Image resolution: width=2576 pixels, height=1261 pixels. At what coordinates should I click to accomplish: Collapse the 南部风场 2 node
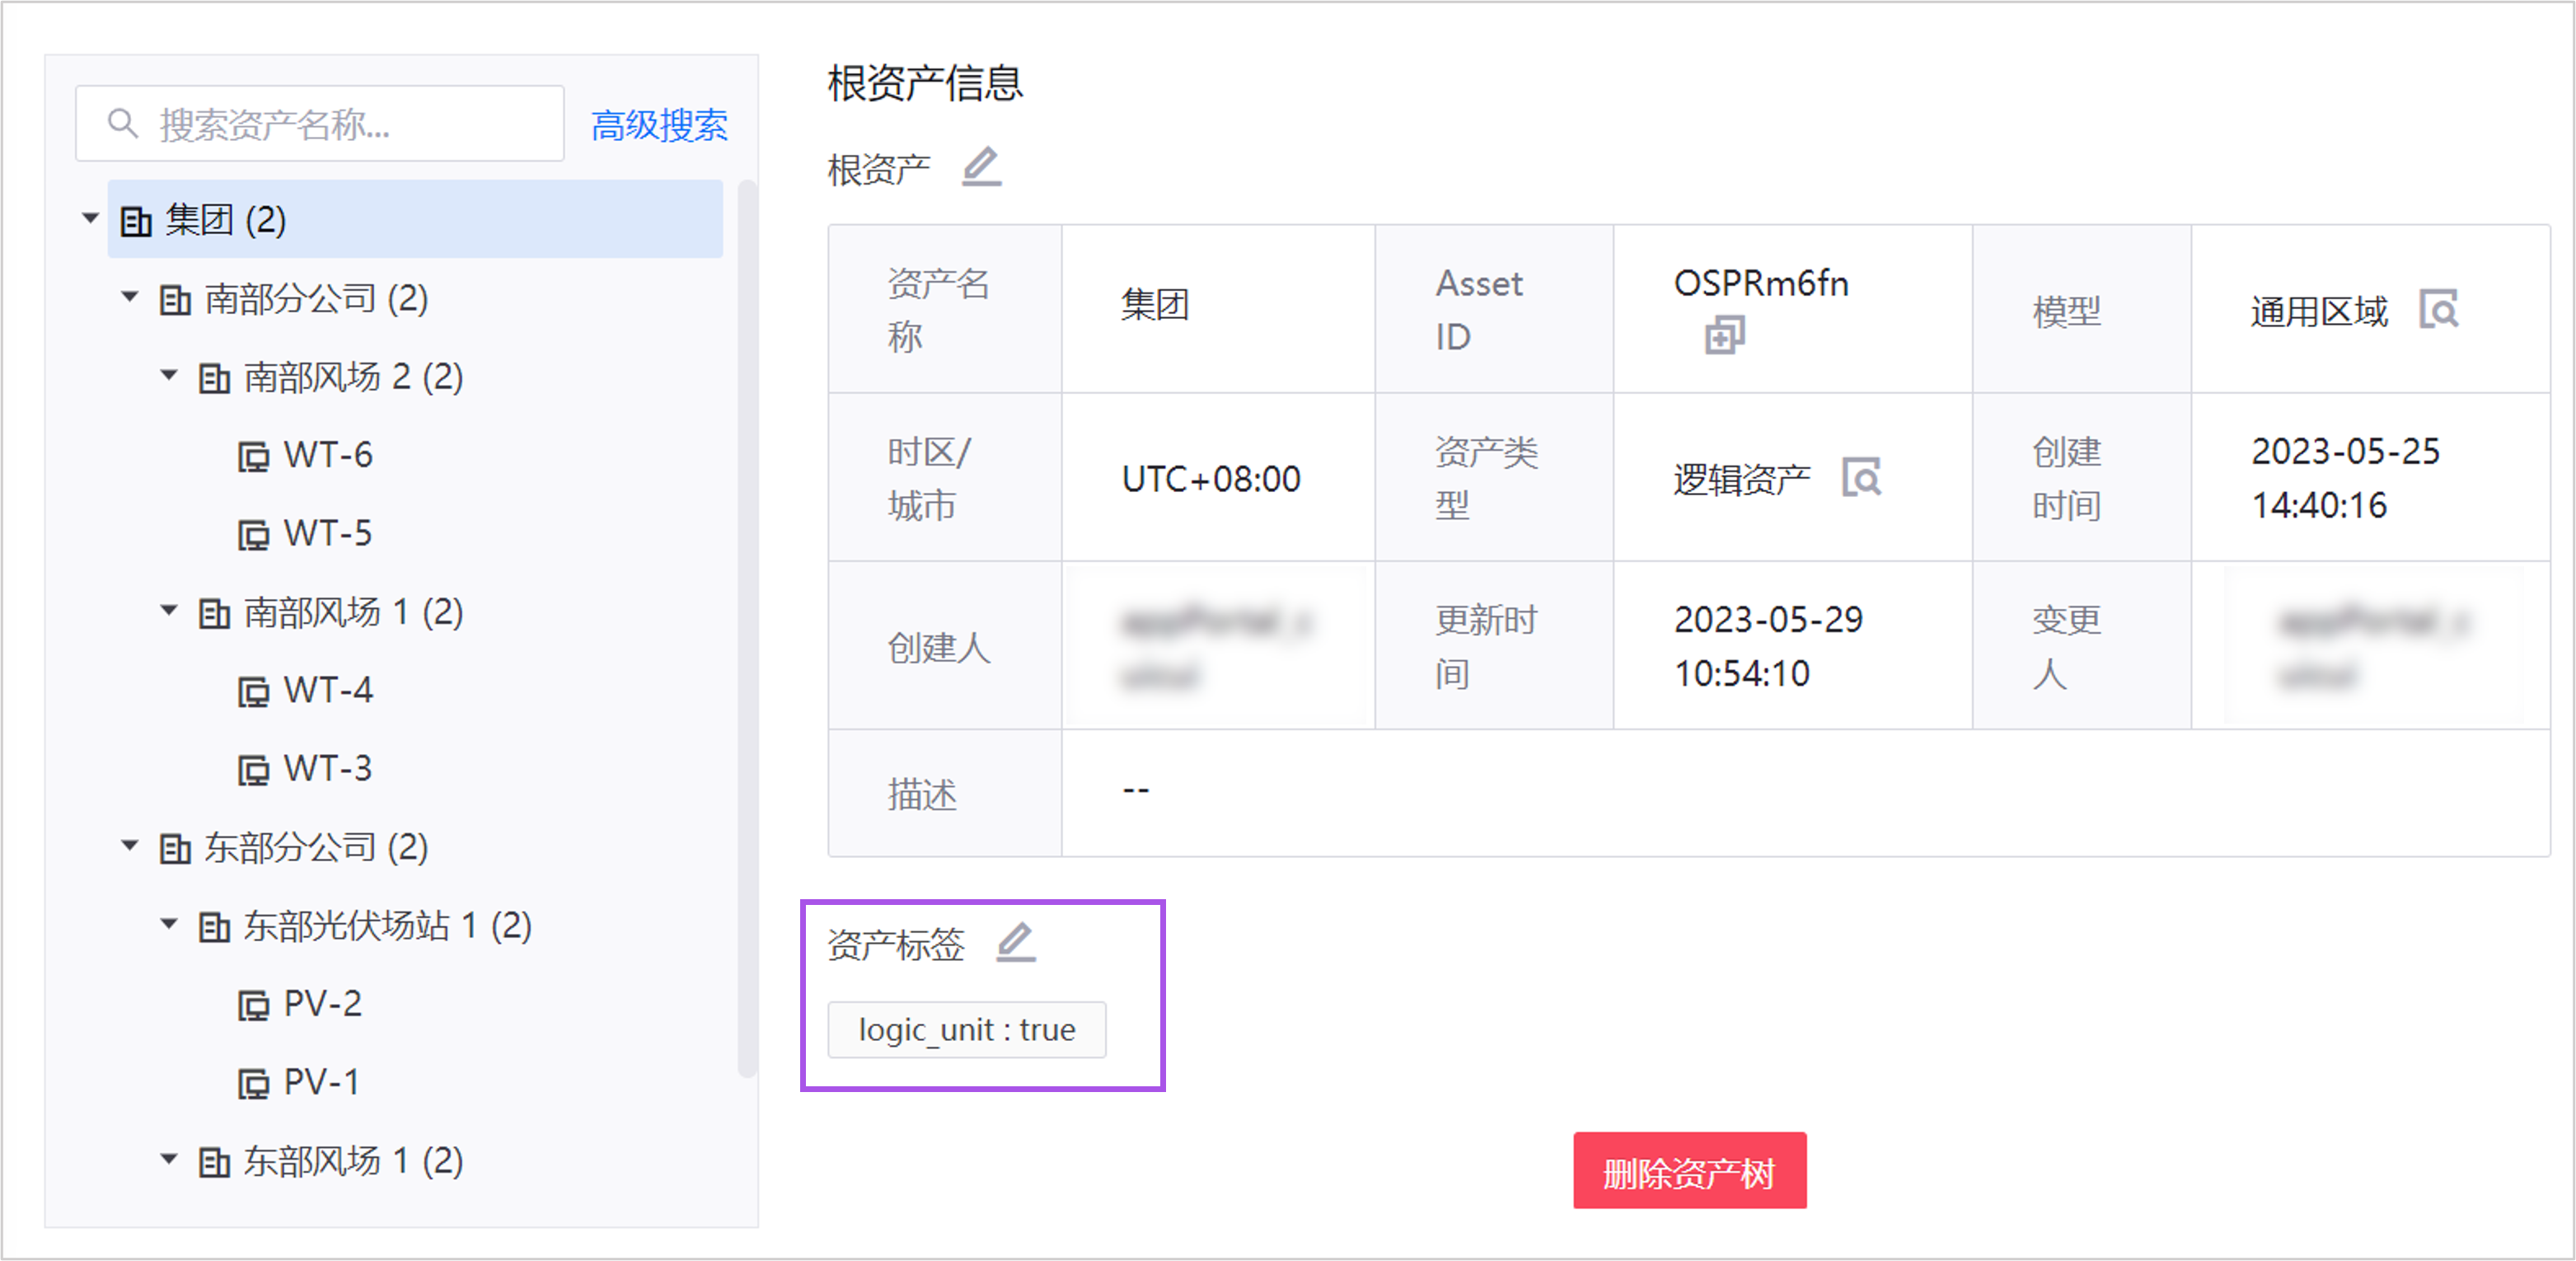pos(169,376)
